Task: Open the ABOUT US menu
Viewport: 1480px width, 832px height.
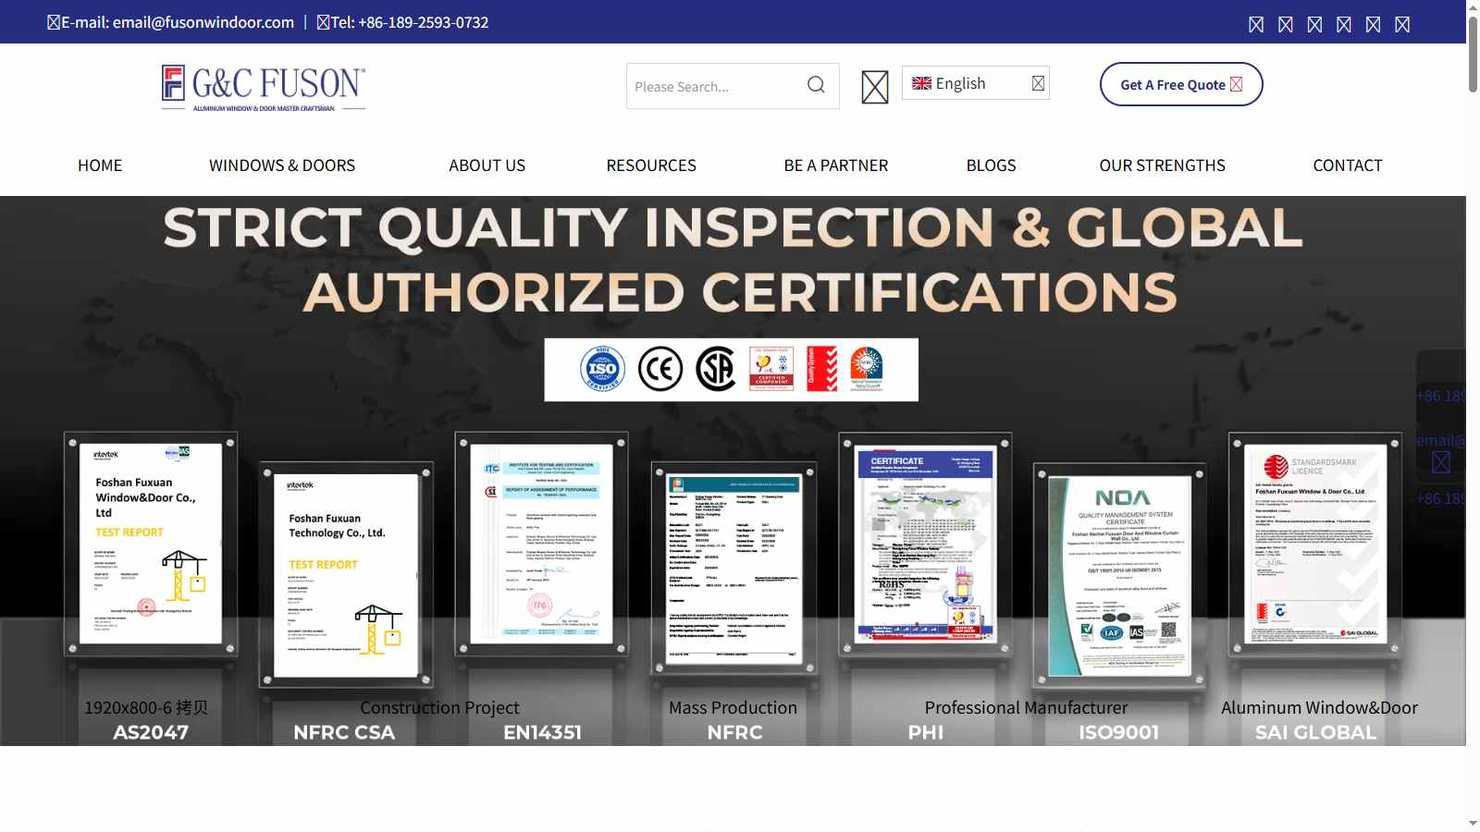Action: (487, 165)
